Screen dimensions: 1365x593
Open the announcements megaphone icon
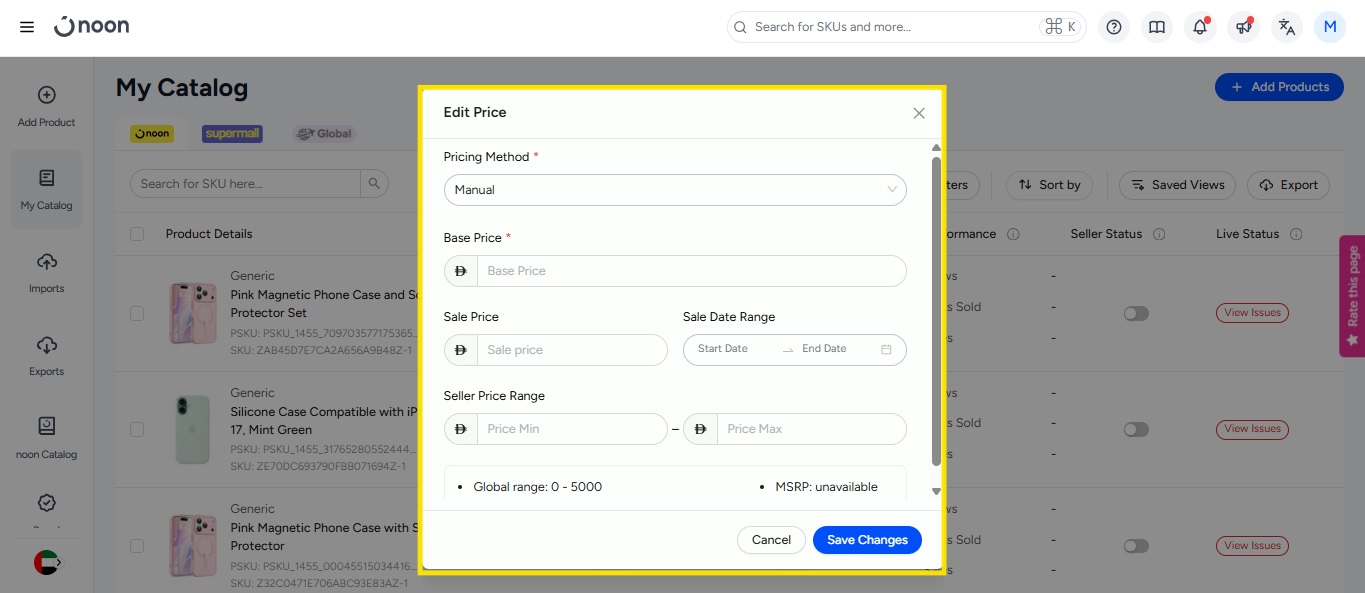[x=1243, y=27]
